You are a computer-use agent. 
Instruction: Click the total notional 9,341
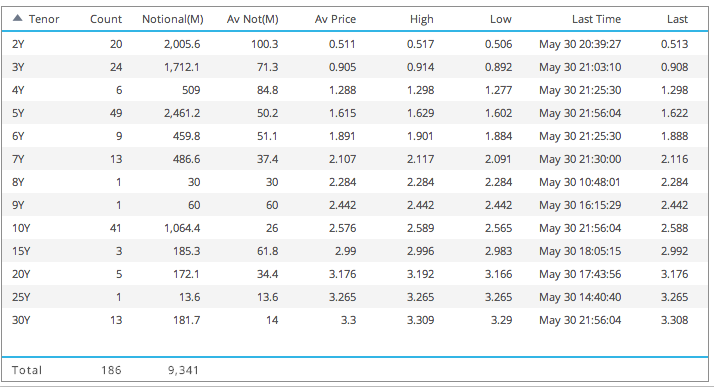click(184, 370)
